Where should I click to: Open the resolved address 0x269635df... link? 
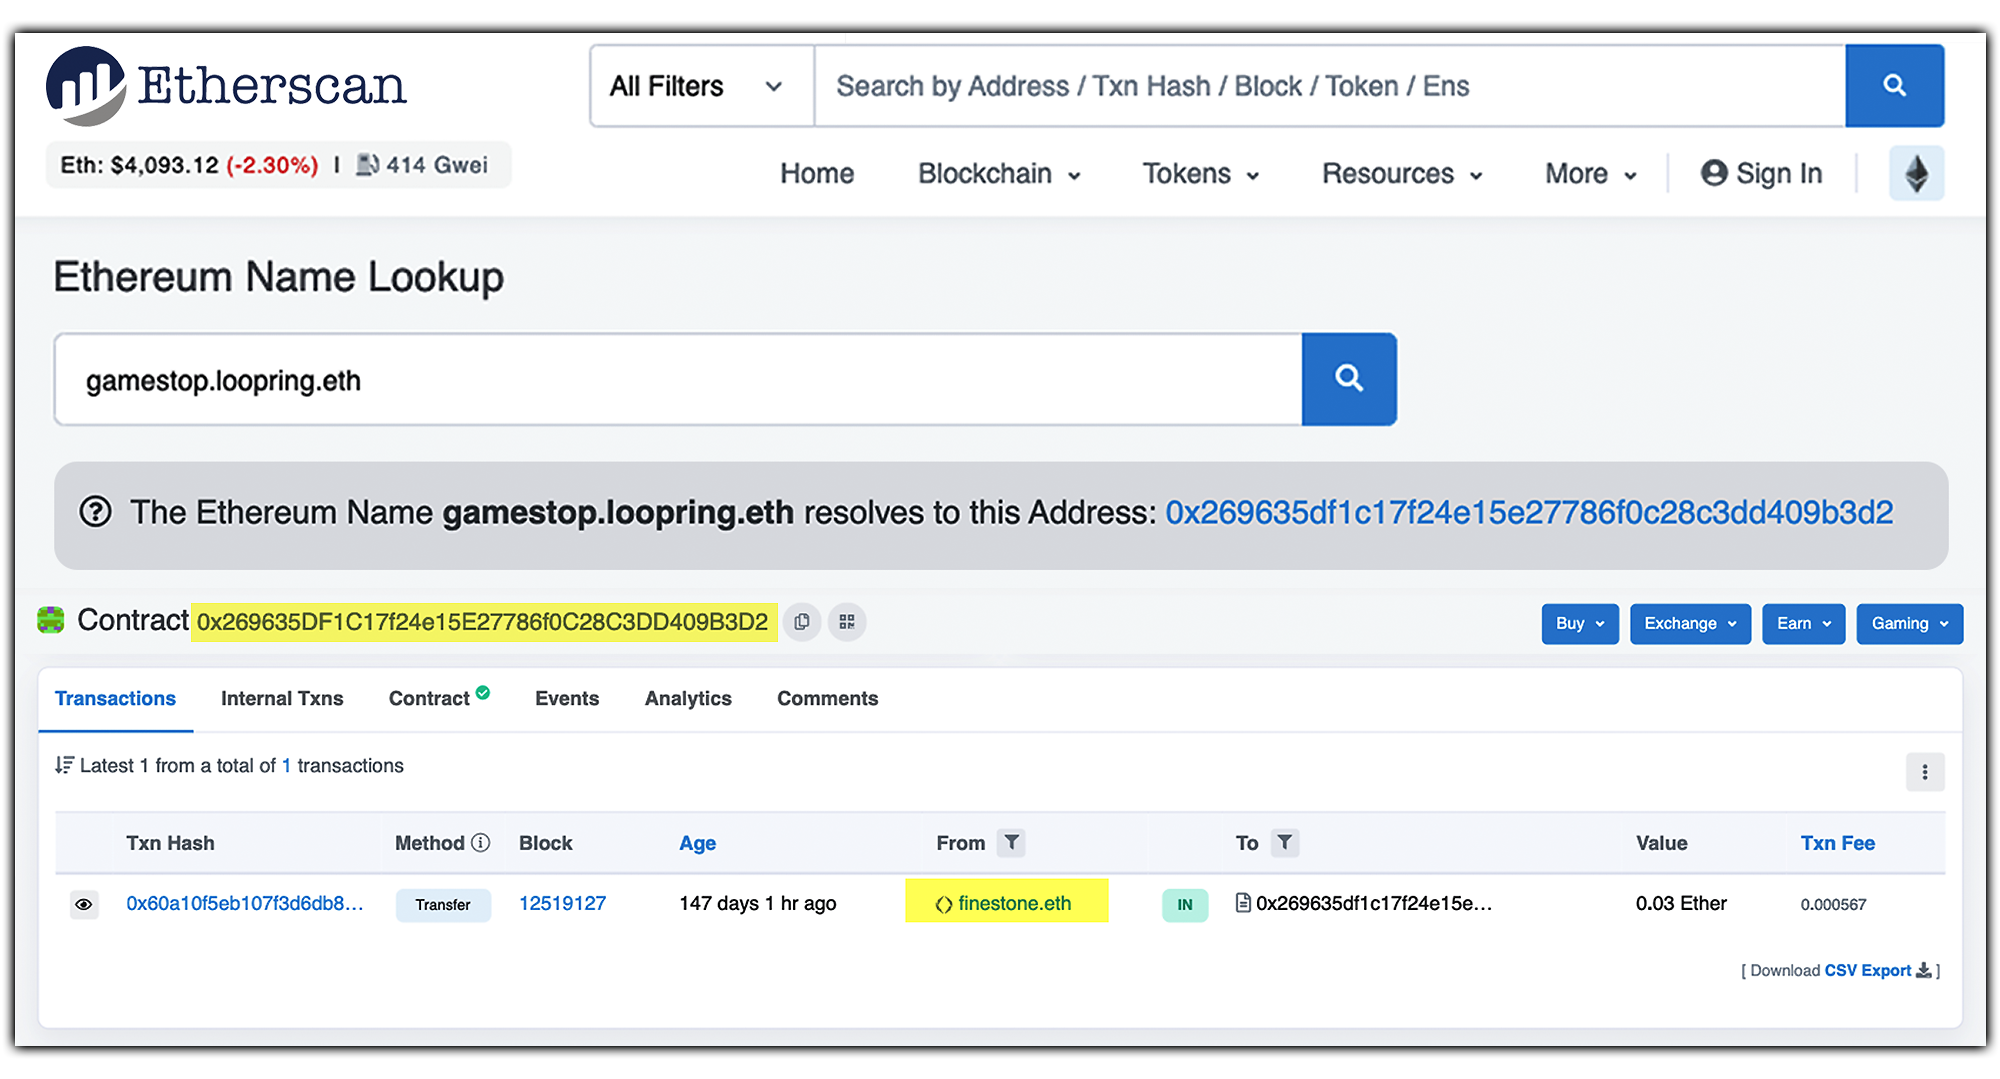pos(1529,513)
